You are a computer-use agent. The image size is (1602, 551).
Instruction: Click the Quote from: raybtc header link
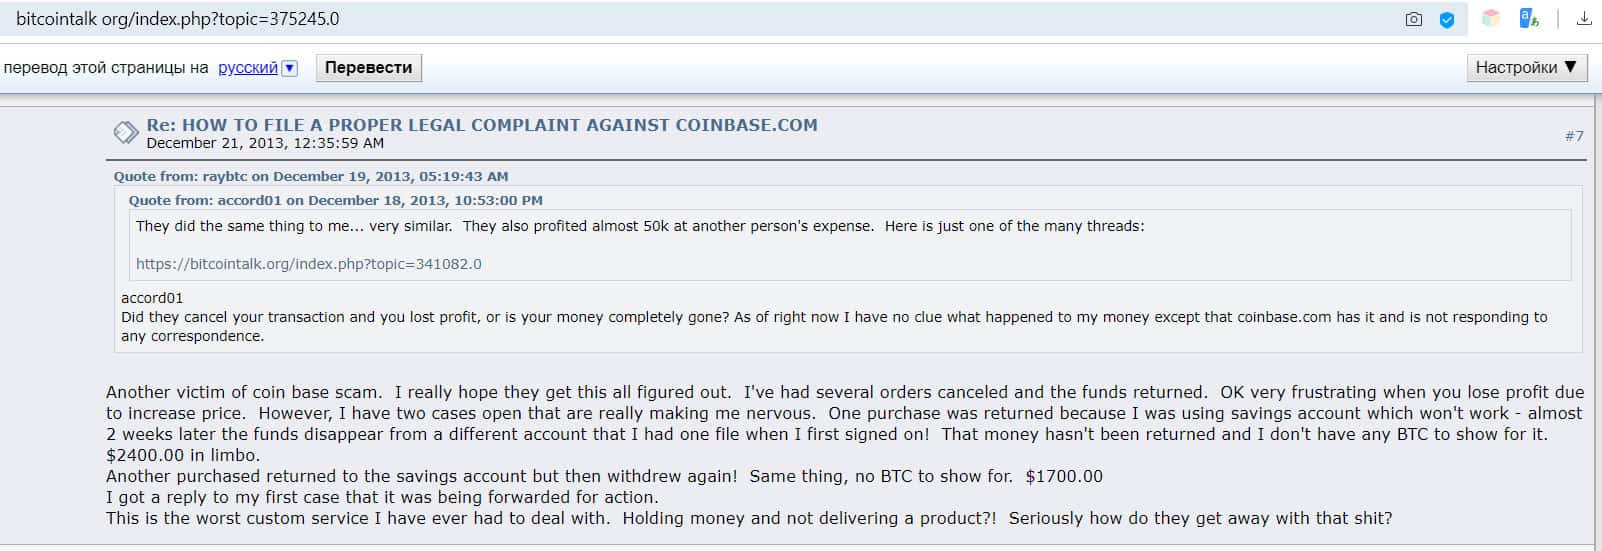point(310,176)
